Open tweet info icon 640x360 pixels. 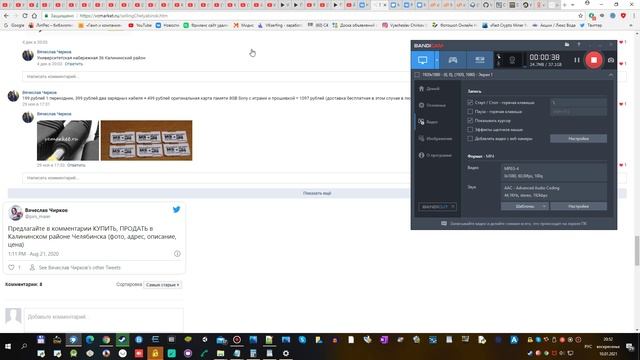coord(177,253)
